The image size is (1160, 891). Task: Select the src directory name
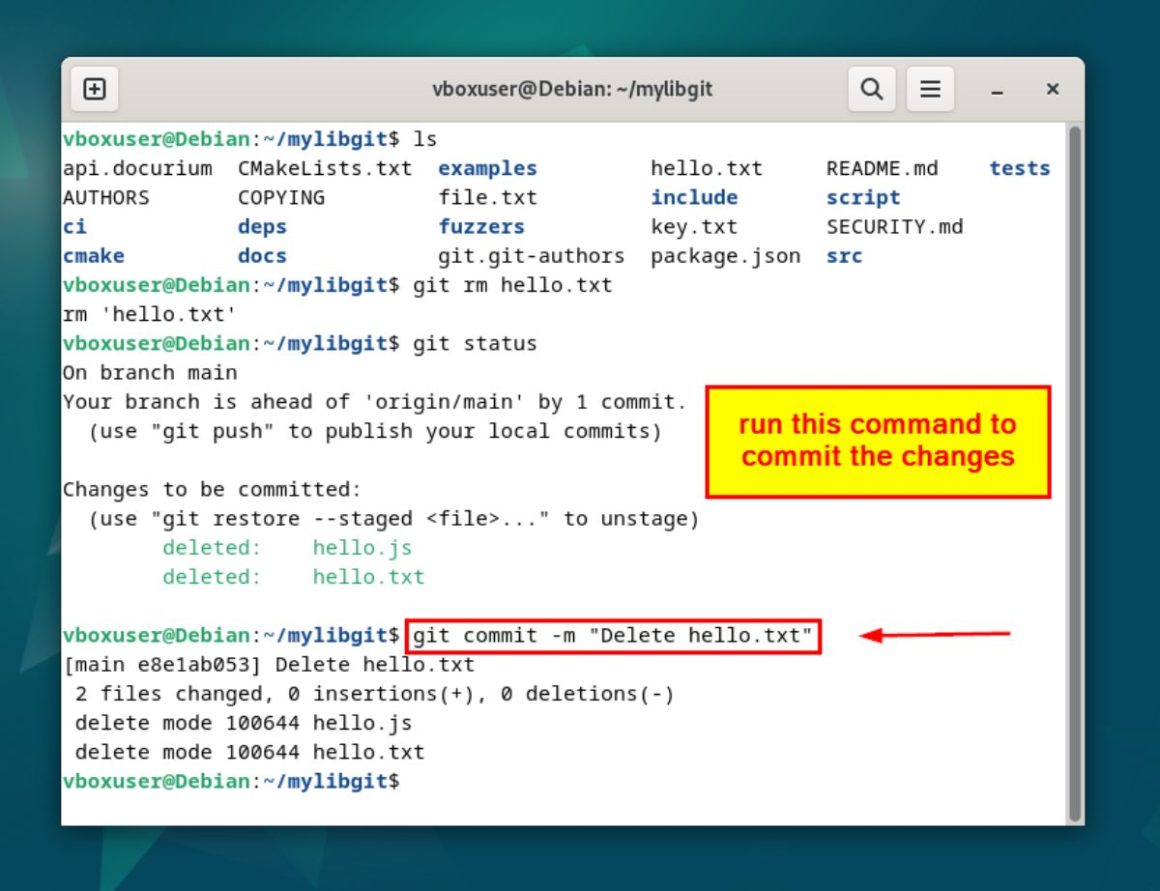coord(845,256)
